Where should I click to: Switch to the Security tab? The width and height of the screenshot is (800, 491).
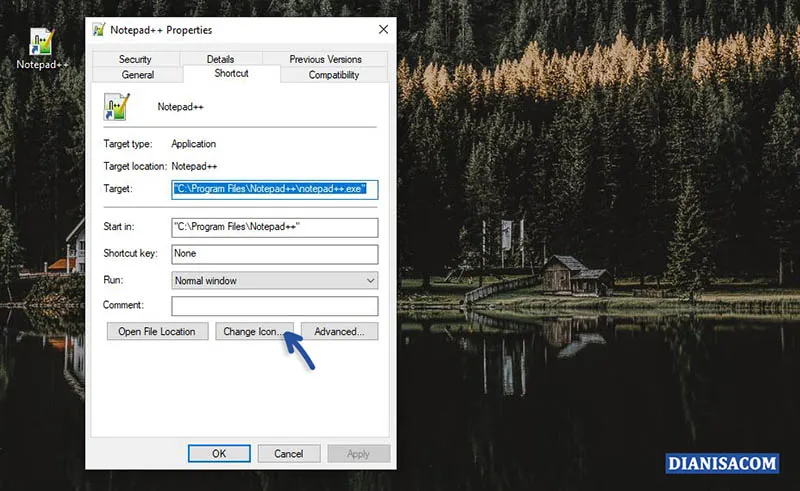135,59
